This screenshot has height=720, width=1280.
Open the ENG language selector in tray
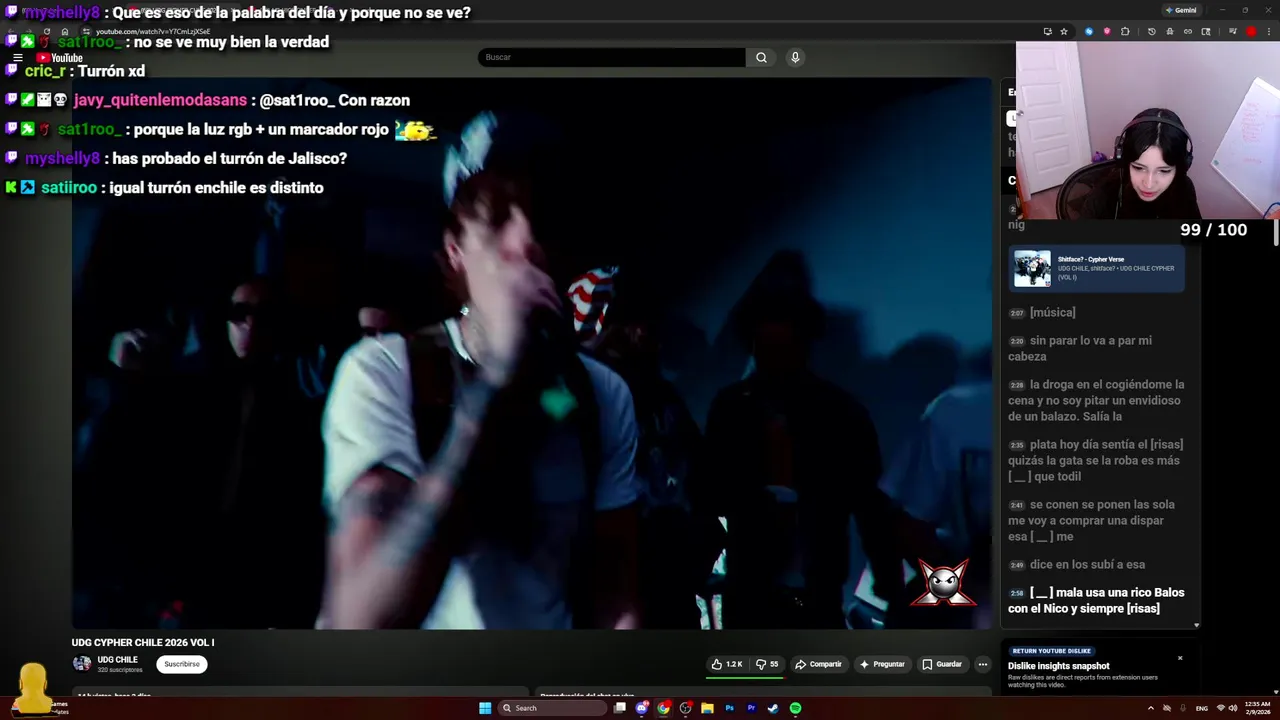(1202, 708)
